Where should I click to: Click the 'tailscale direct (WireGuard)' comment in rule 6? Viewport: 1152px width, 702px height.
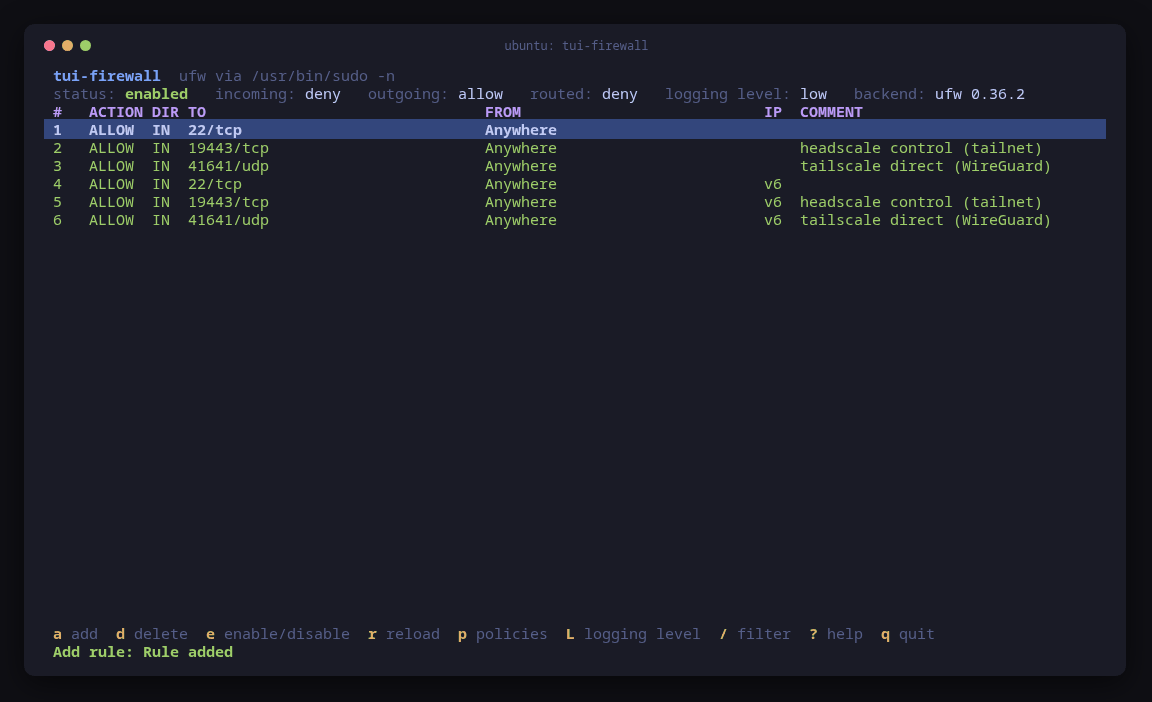926,220
